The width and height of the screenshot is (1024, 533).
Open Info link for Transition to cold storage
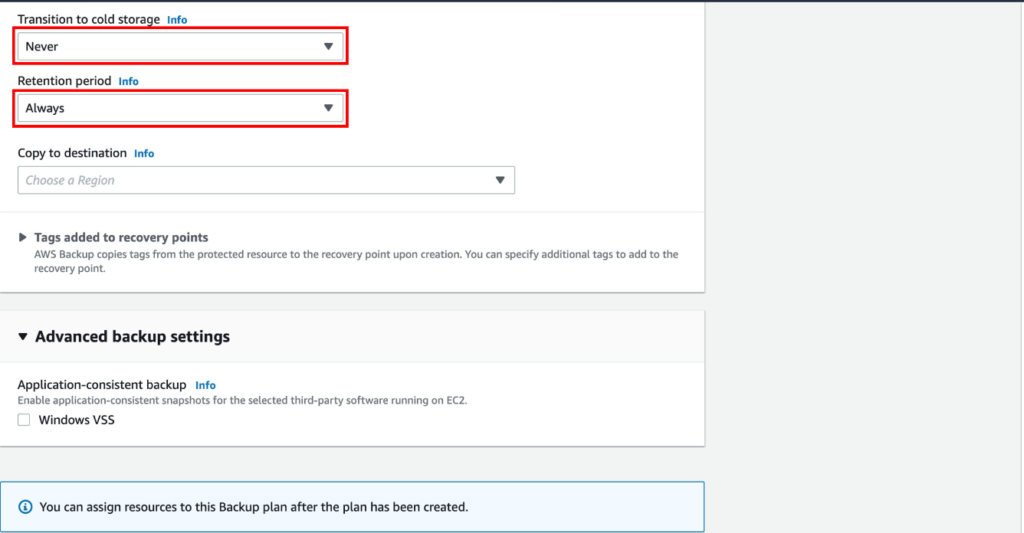tap(177, 20)
